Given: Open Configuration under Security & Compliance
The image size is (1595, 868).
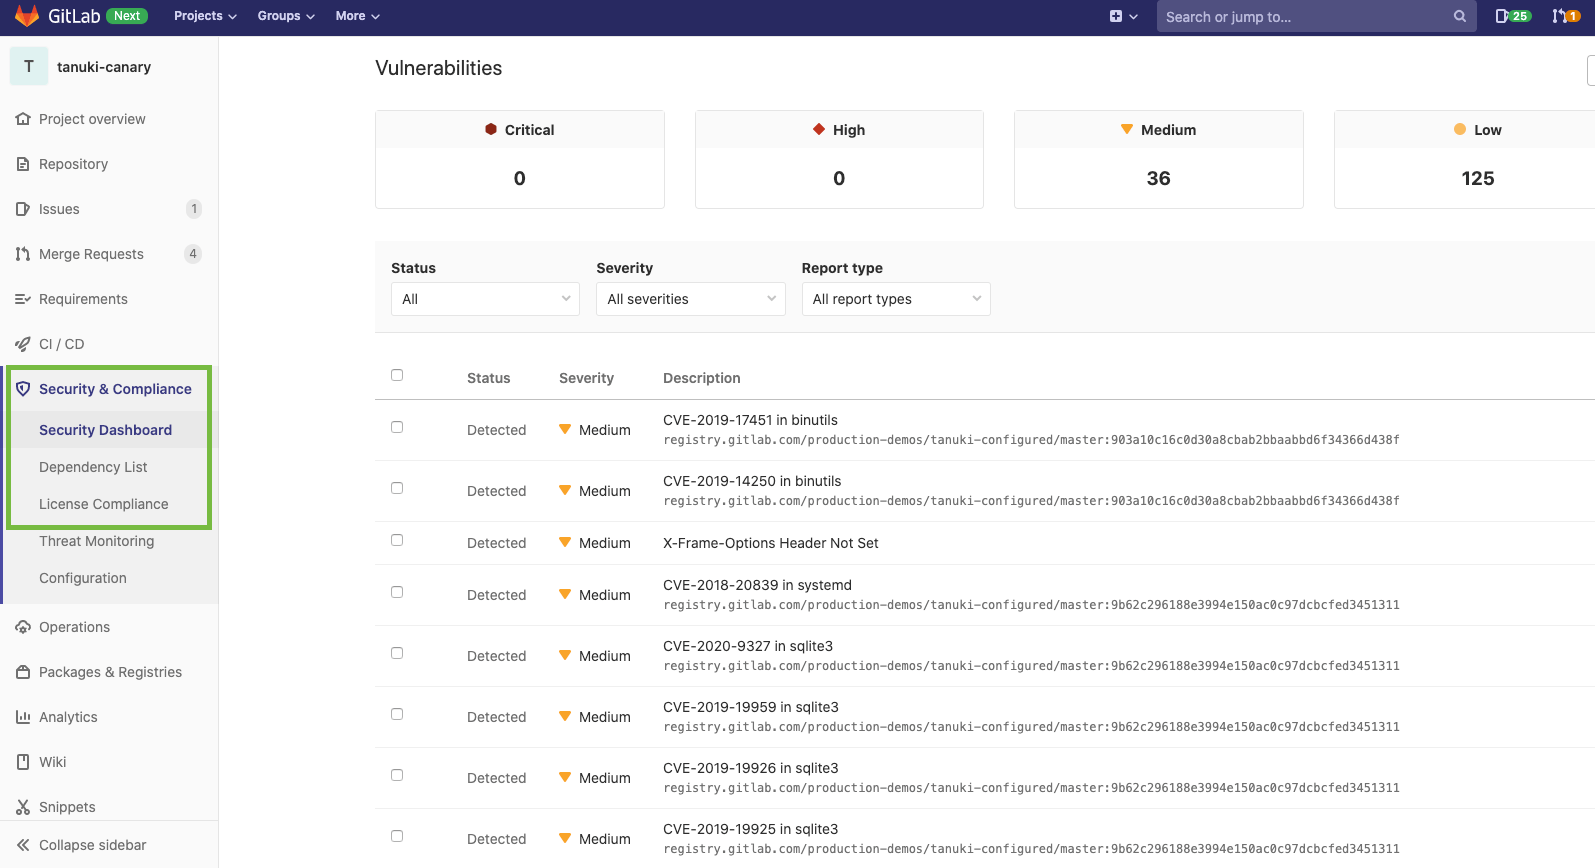Looking at the screenshot, I should pos(82,578).
